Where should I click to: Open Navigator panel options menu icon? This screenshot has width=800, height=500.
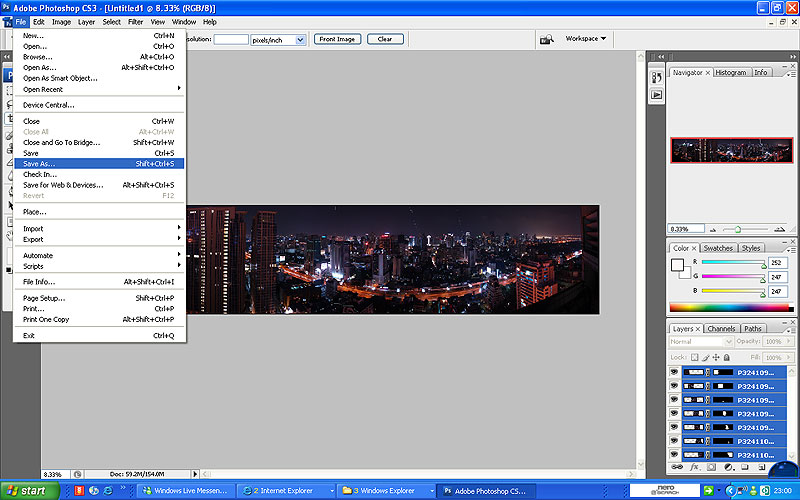tap(791, 74)
